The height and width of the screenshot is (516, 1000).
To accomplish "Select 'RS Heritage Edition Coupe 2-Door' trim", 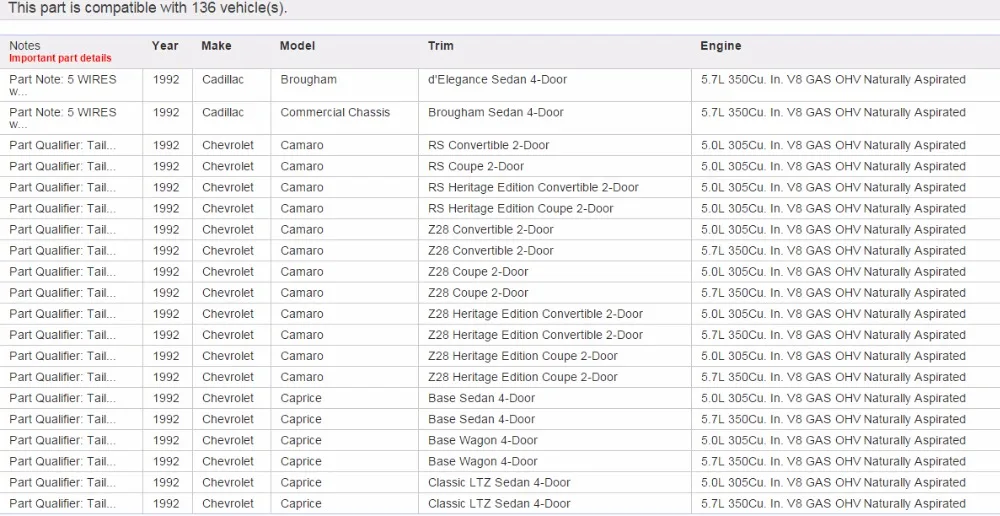I will click(x=520, y=209).
